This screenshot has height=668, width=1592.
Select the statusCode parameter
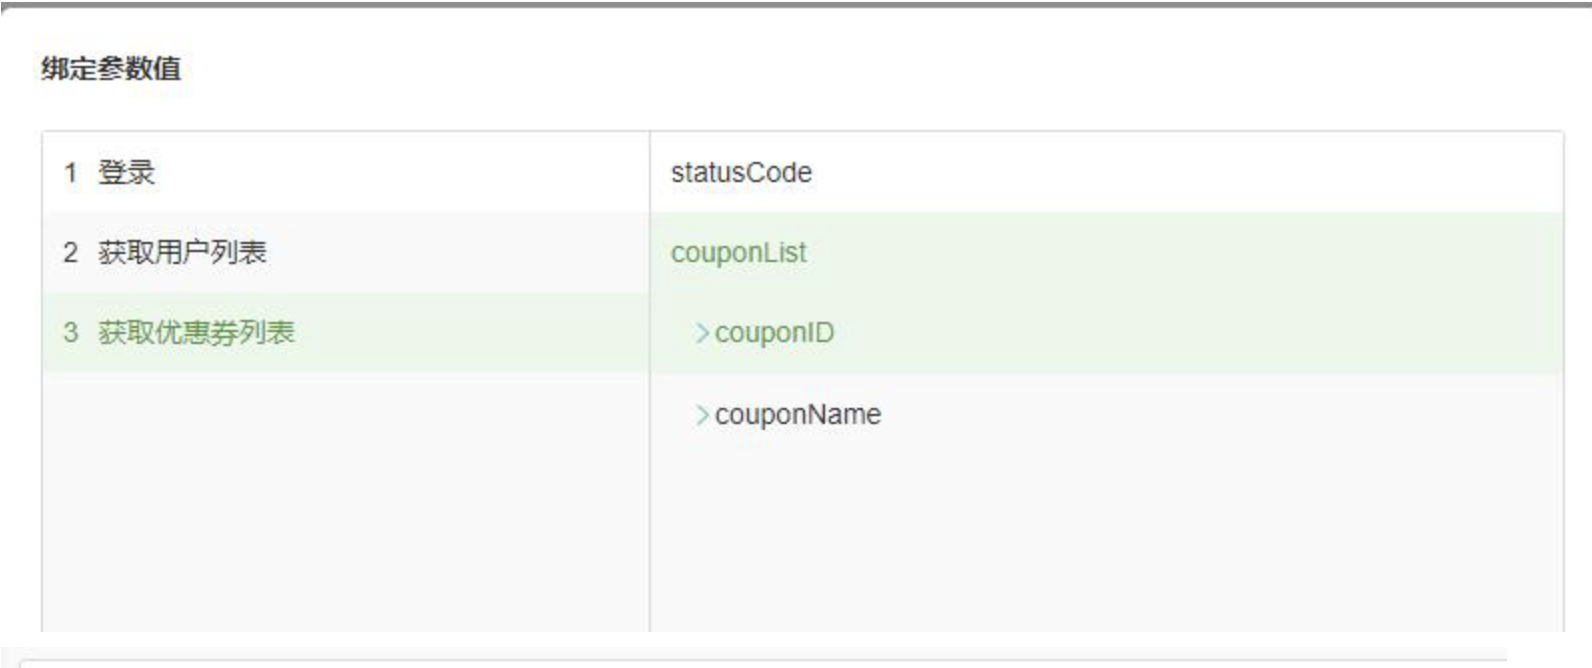coord(741,173)
